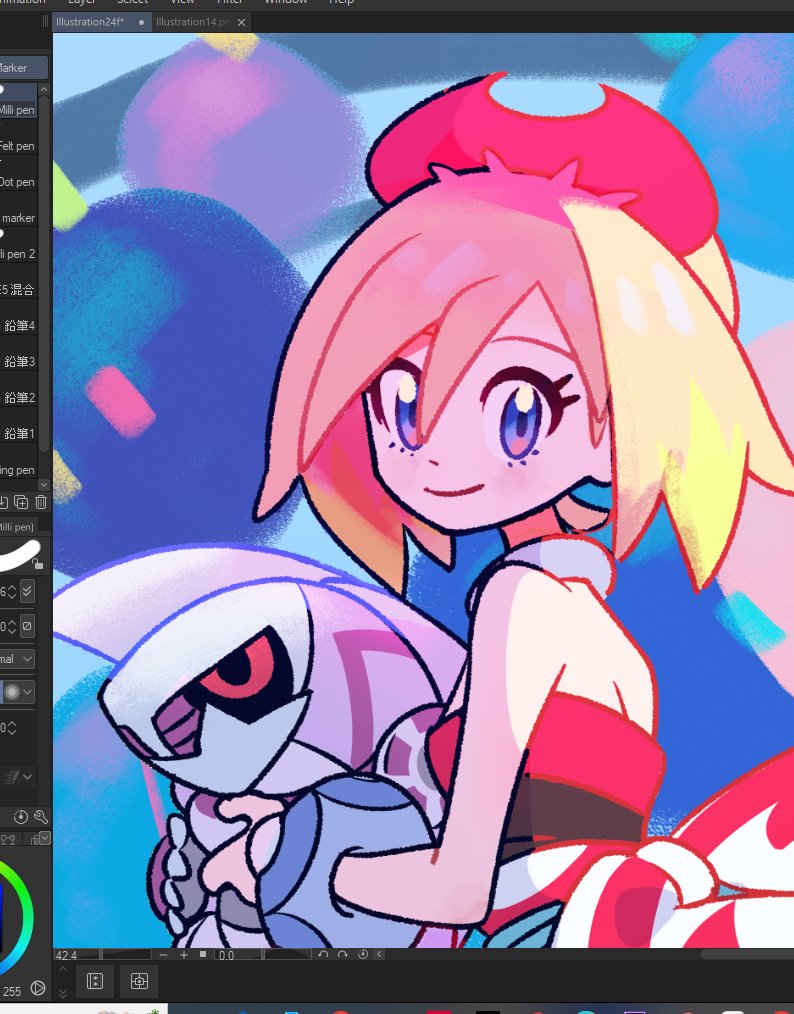The image size is (794, 1014).
Task: Open the small dropdown below the wrench
Action: click(x=45, y=839)
